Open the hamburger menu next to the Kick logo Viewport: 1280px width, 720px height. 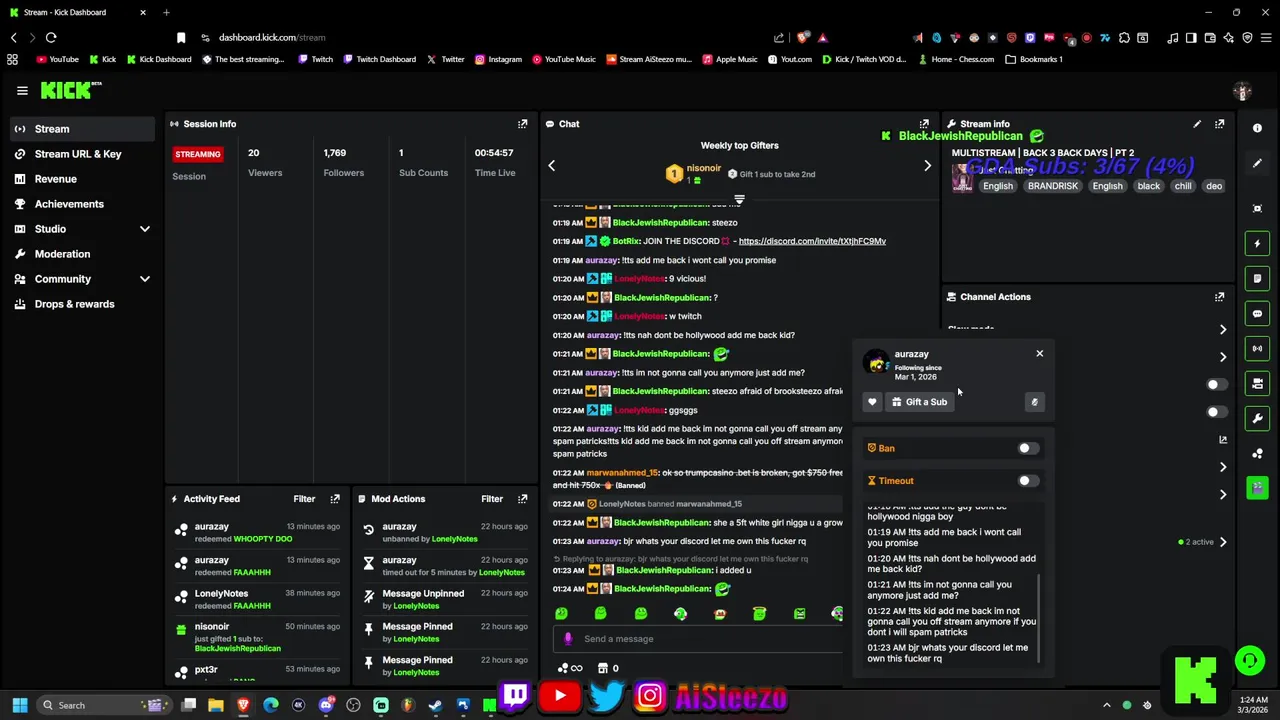click(x=22, y=91)
